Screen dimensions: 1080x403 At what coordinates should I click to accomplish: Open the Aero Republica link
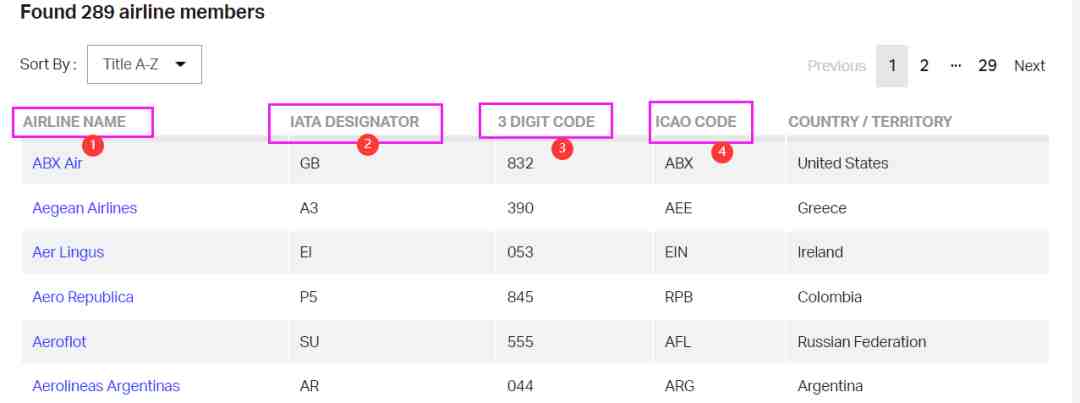coord(82,297)
